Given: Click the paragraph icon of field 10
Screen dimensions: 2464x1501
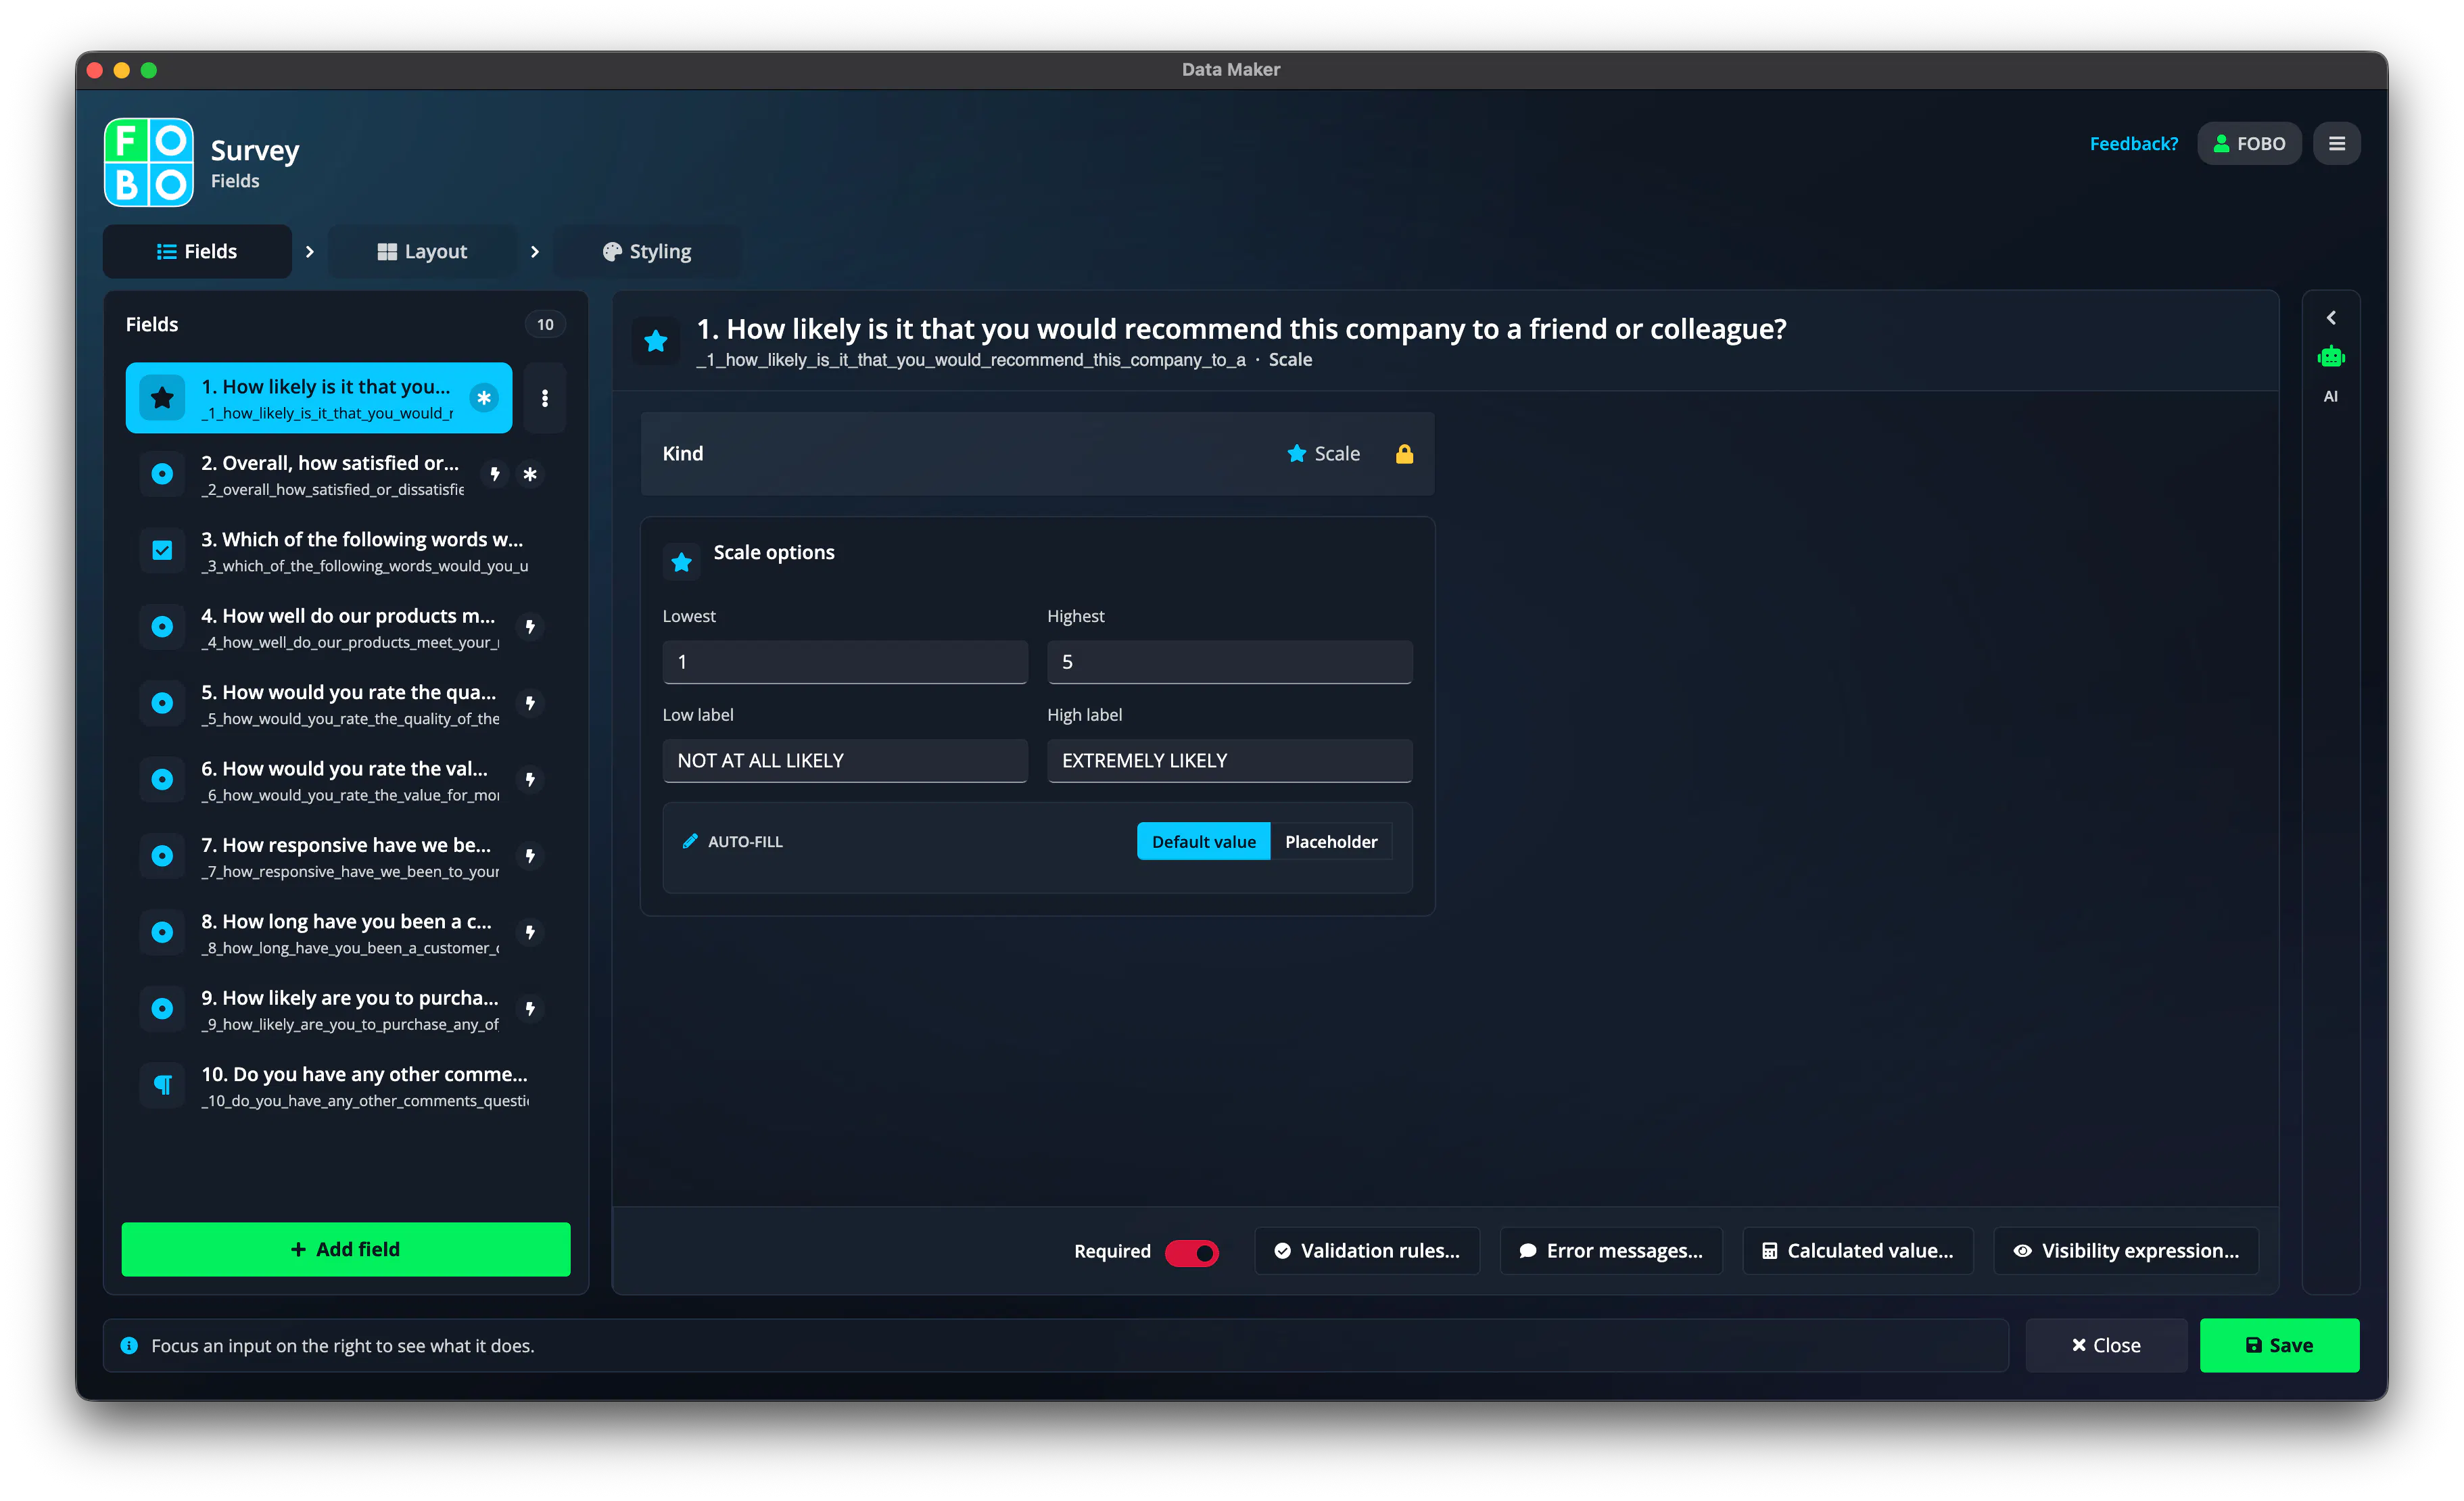Looking at the screenshot, I should (x=162, y=1085).
